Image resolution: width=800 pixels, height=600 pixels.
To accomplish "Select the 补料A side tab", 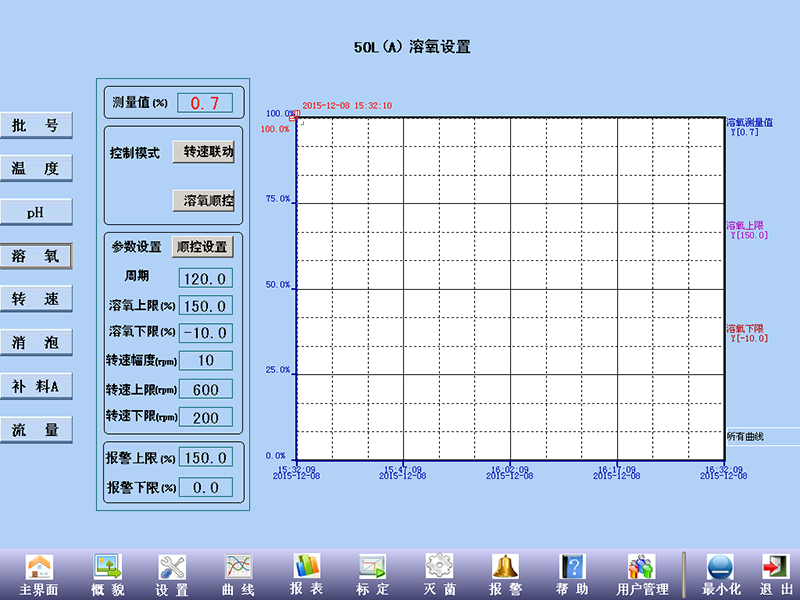I will pyautogui.click(x=36, y=386).
